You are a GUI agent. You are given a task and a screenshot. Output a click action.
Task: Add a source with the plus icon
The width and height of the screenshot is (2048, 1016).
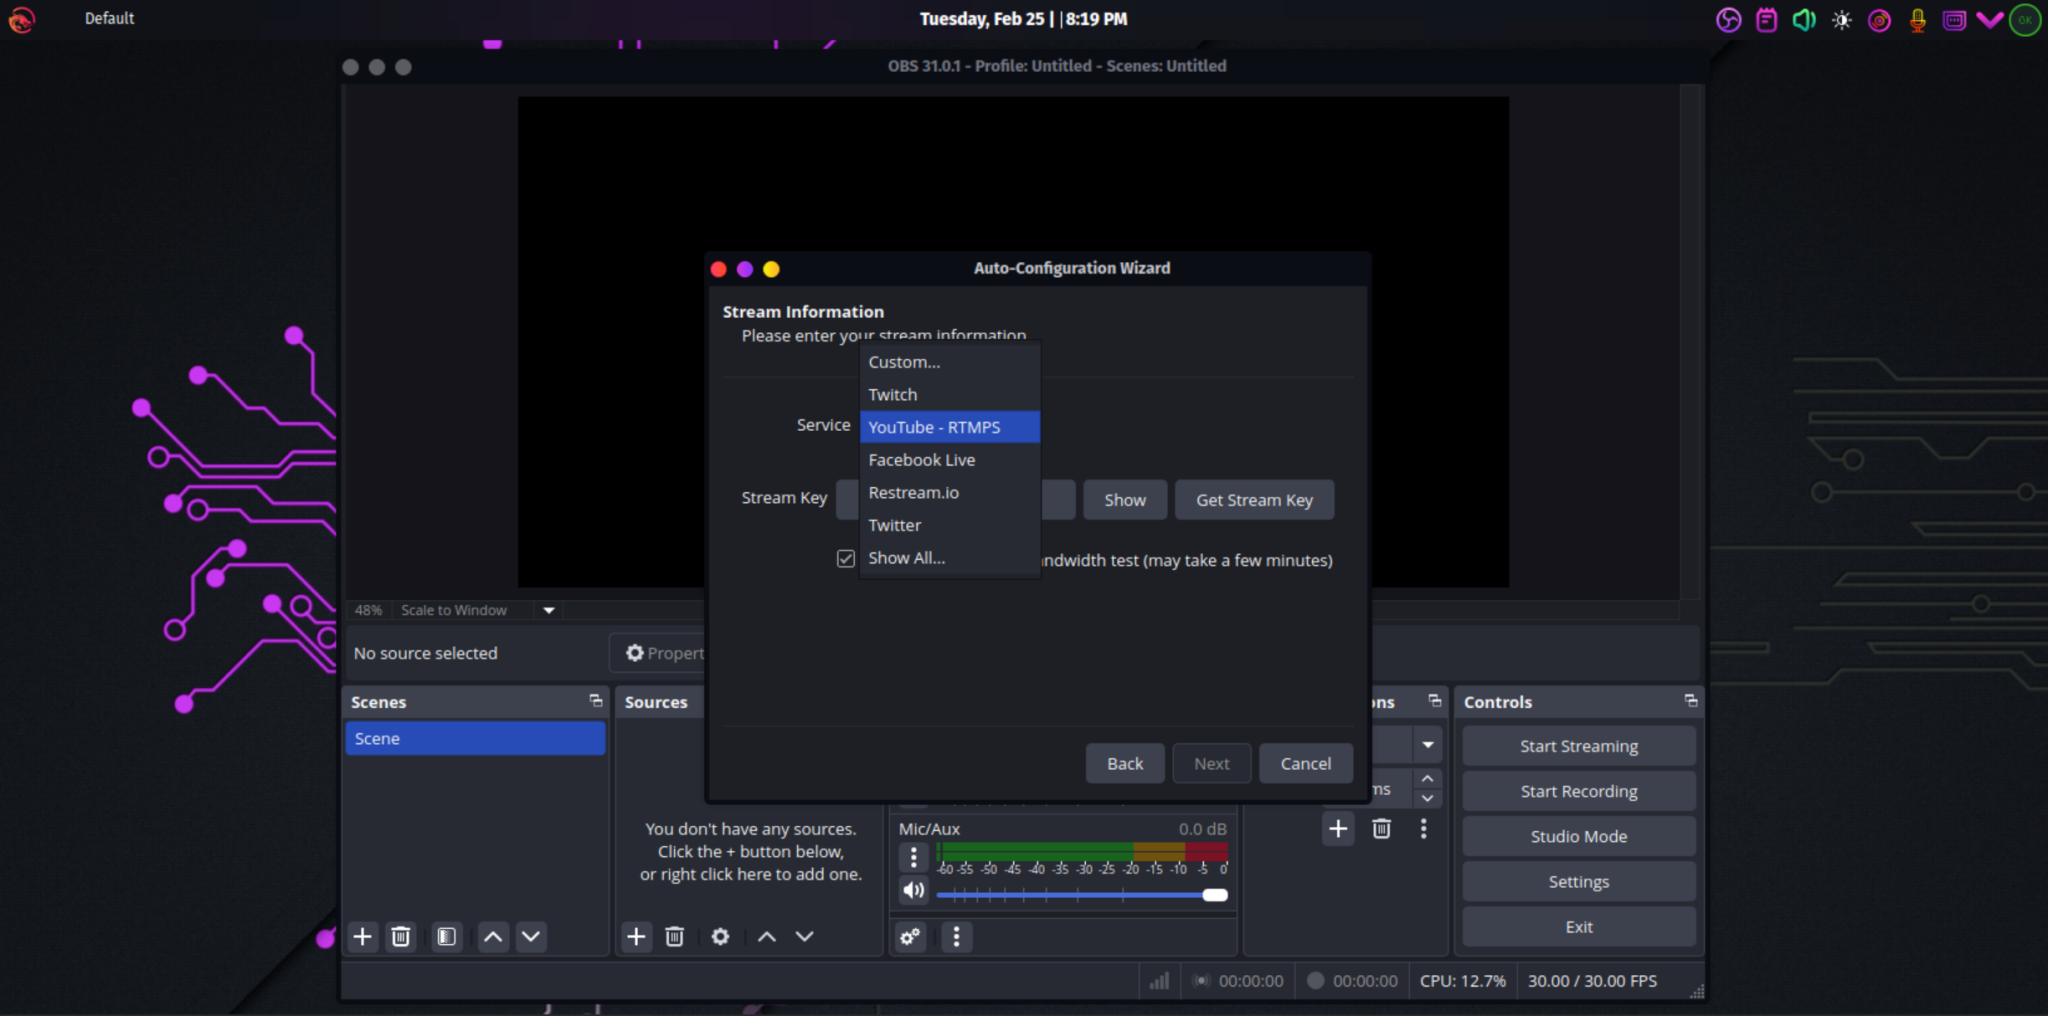tap(637, 937)
